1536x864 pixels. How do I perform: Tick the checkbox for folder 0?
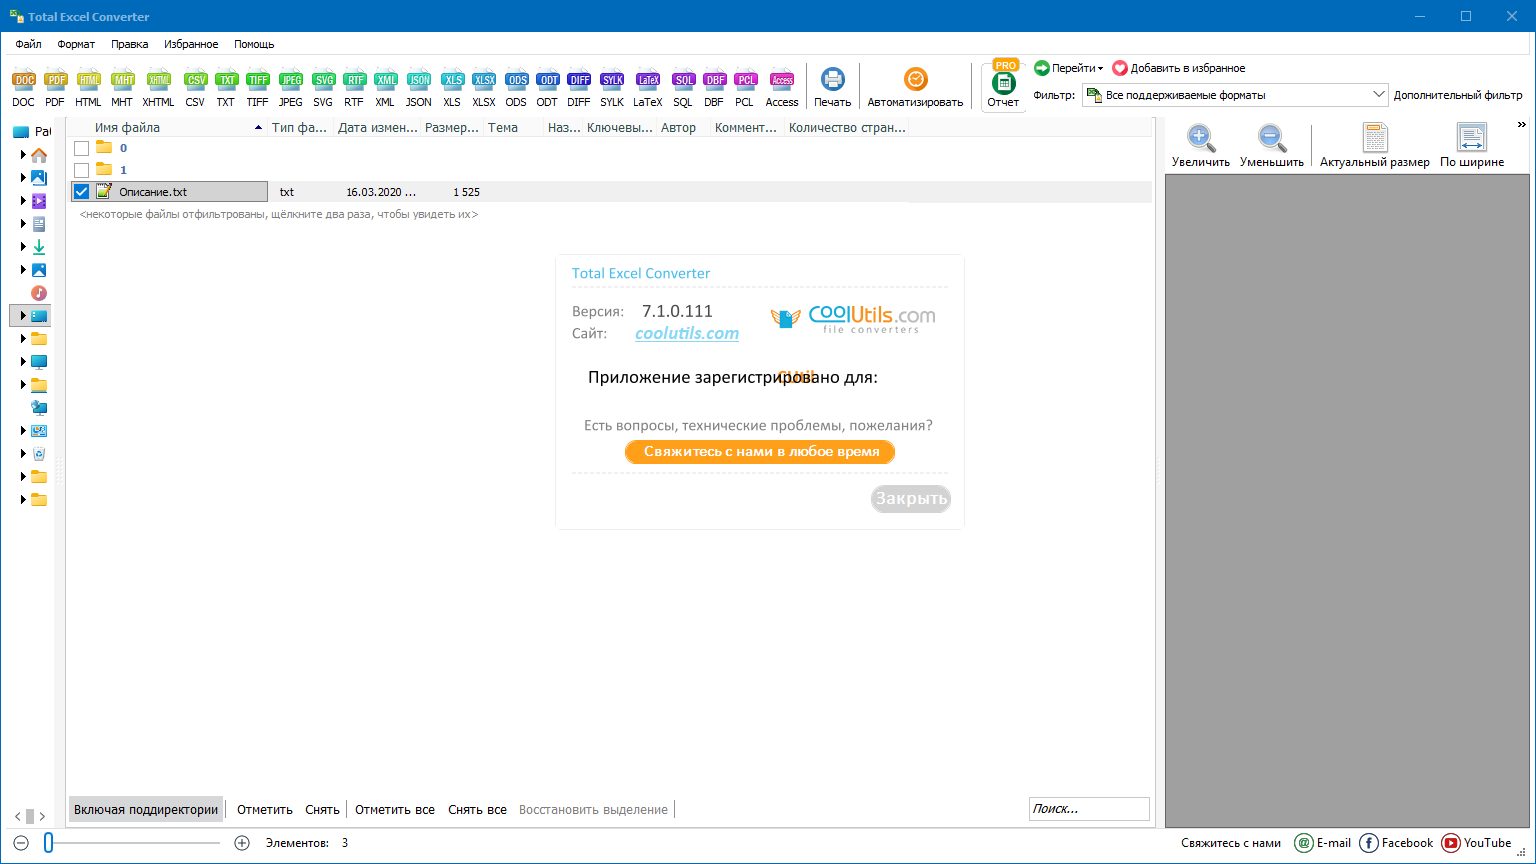coord(81,148)
